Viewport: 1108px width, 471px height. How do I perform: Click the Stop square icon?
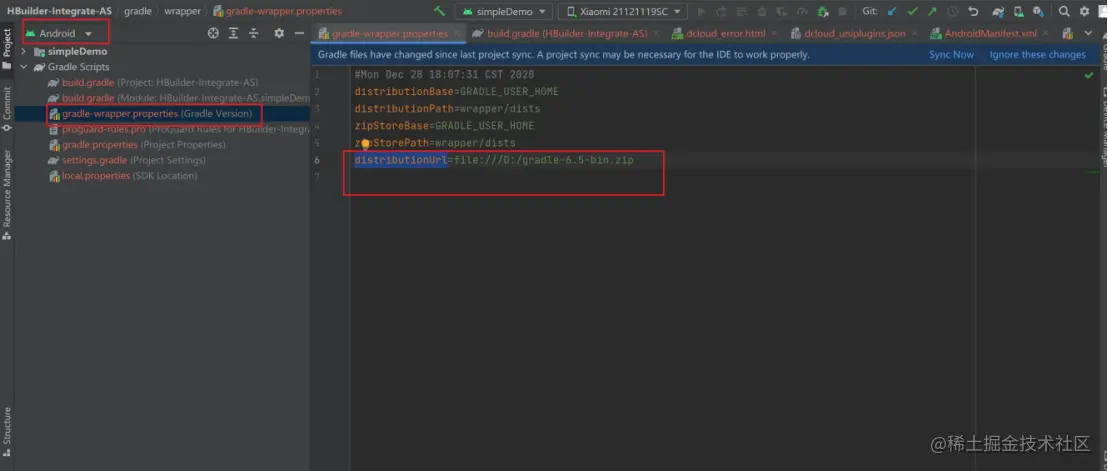click(842, 11)
